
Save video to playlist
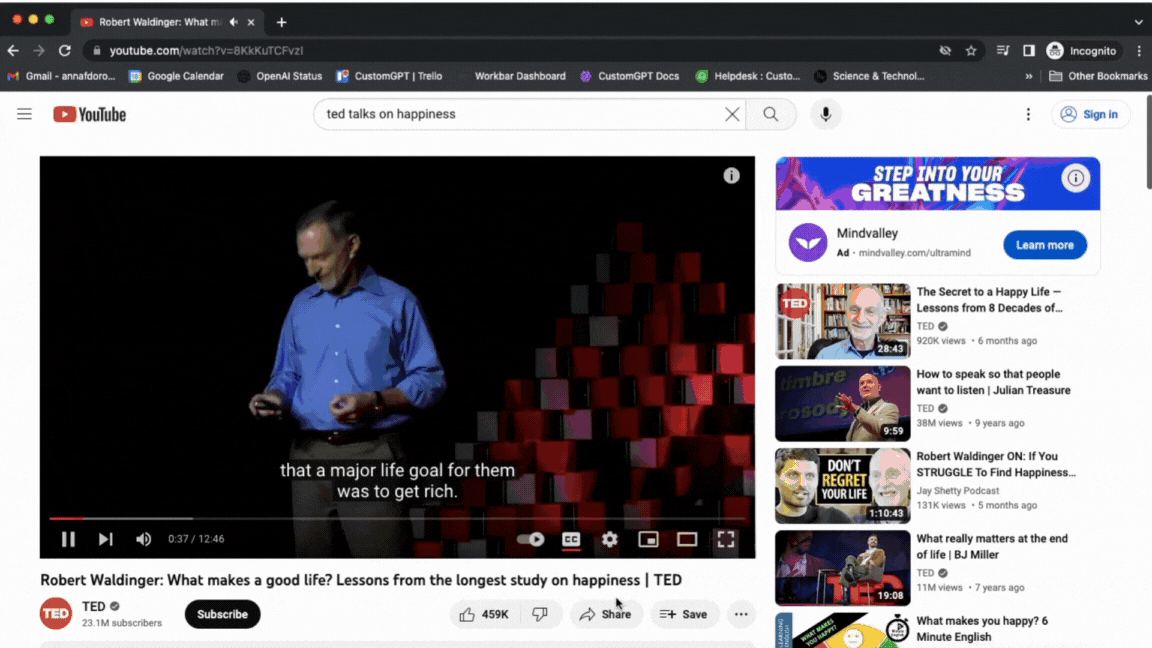click(684, 614)
